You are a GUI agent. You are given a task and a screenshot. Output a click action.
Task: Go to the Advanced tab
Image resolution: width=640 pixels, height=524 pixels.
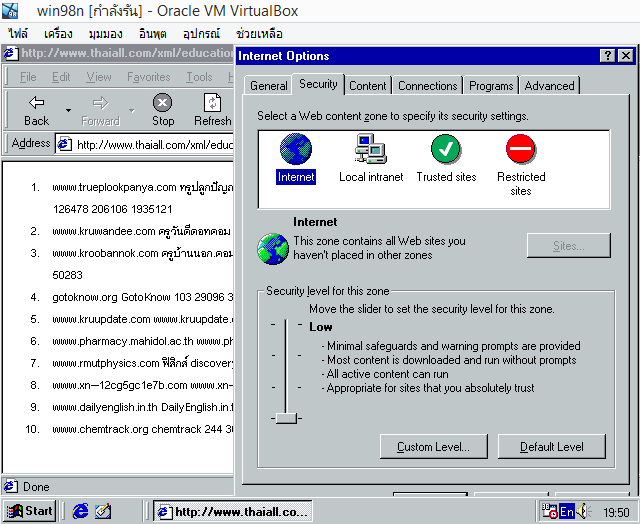[x=549, y=86]
